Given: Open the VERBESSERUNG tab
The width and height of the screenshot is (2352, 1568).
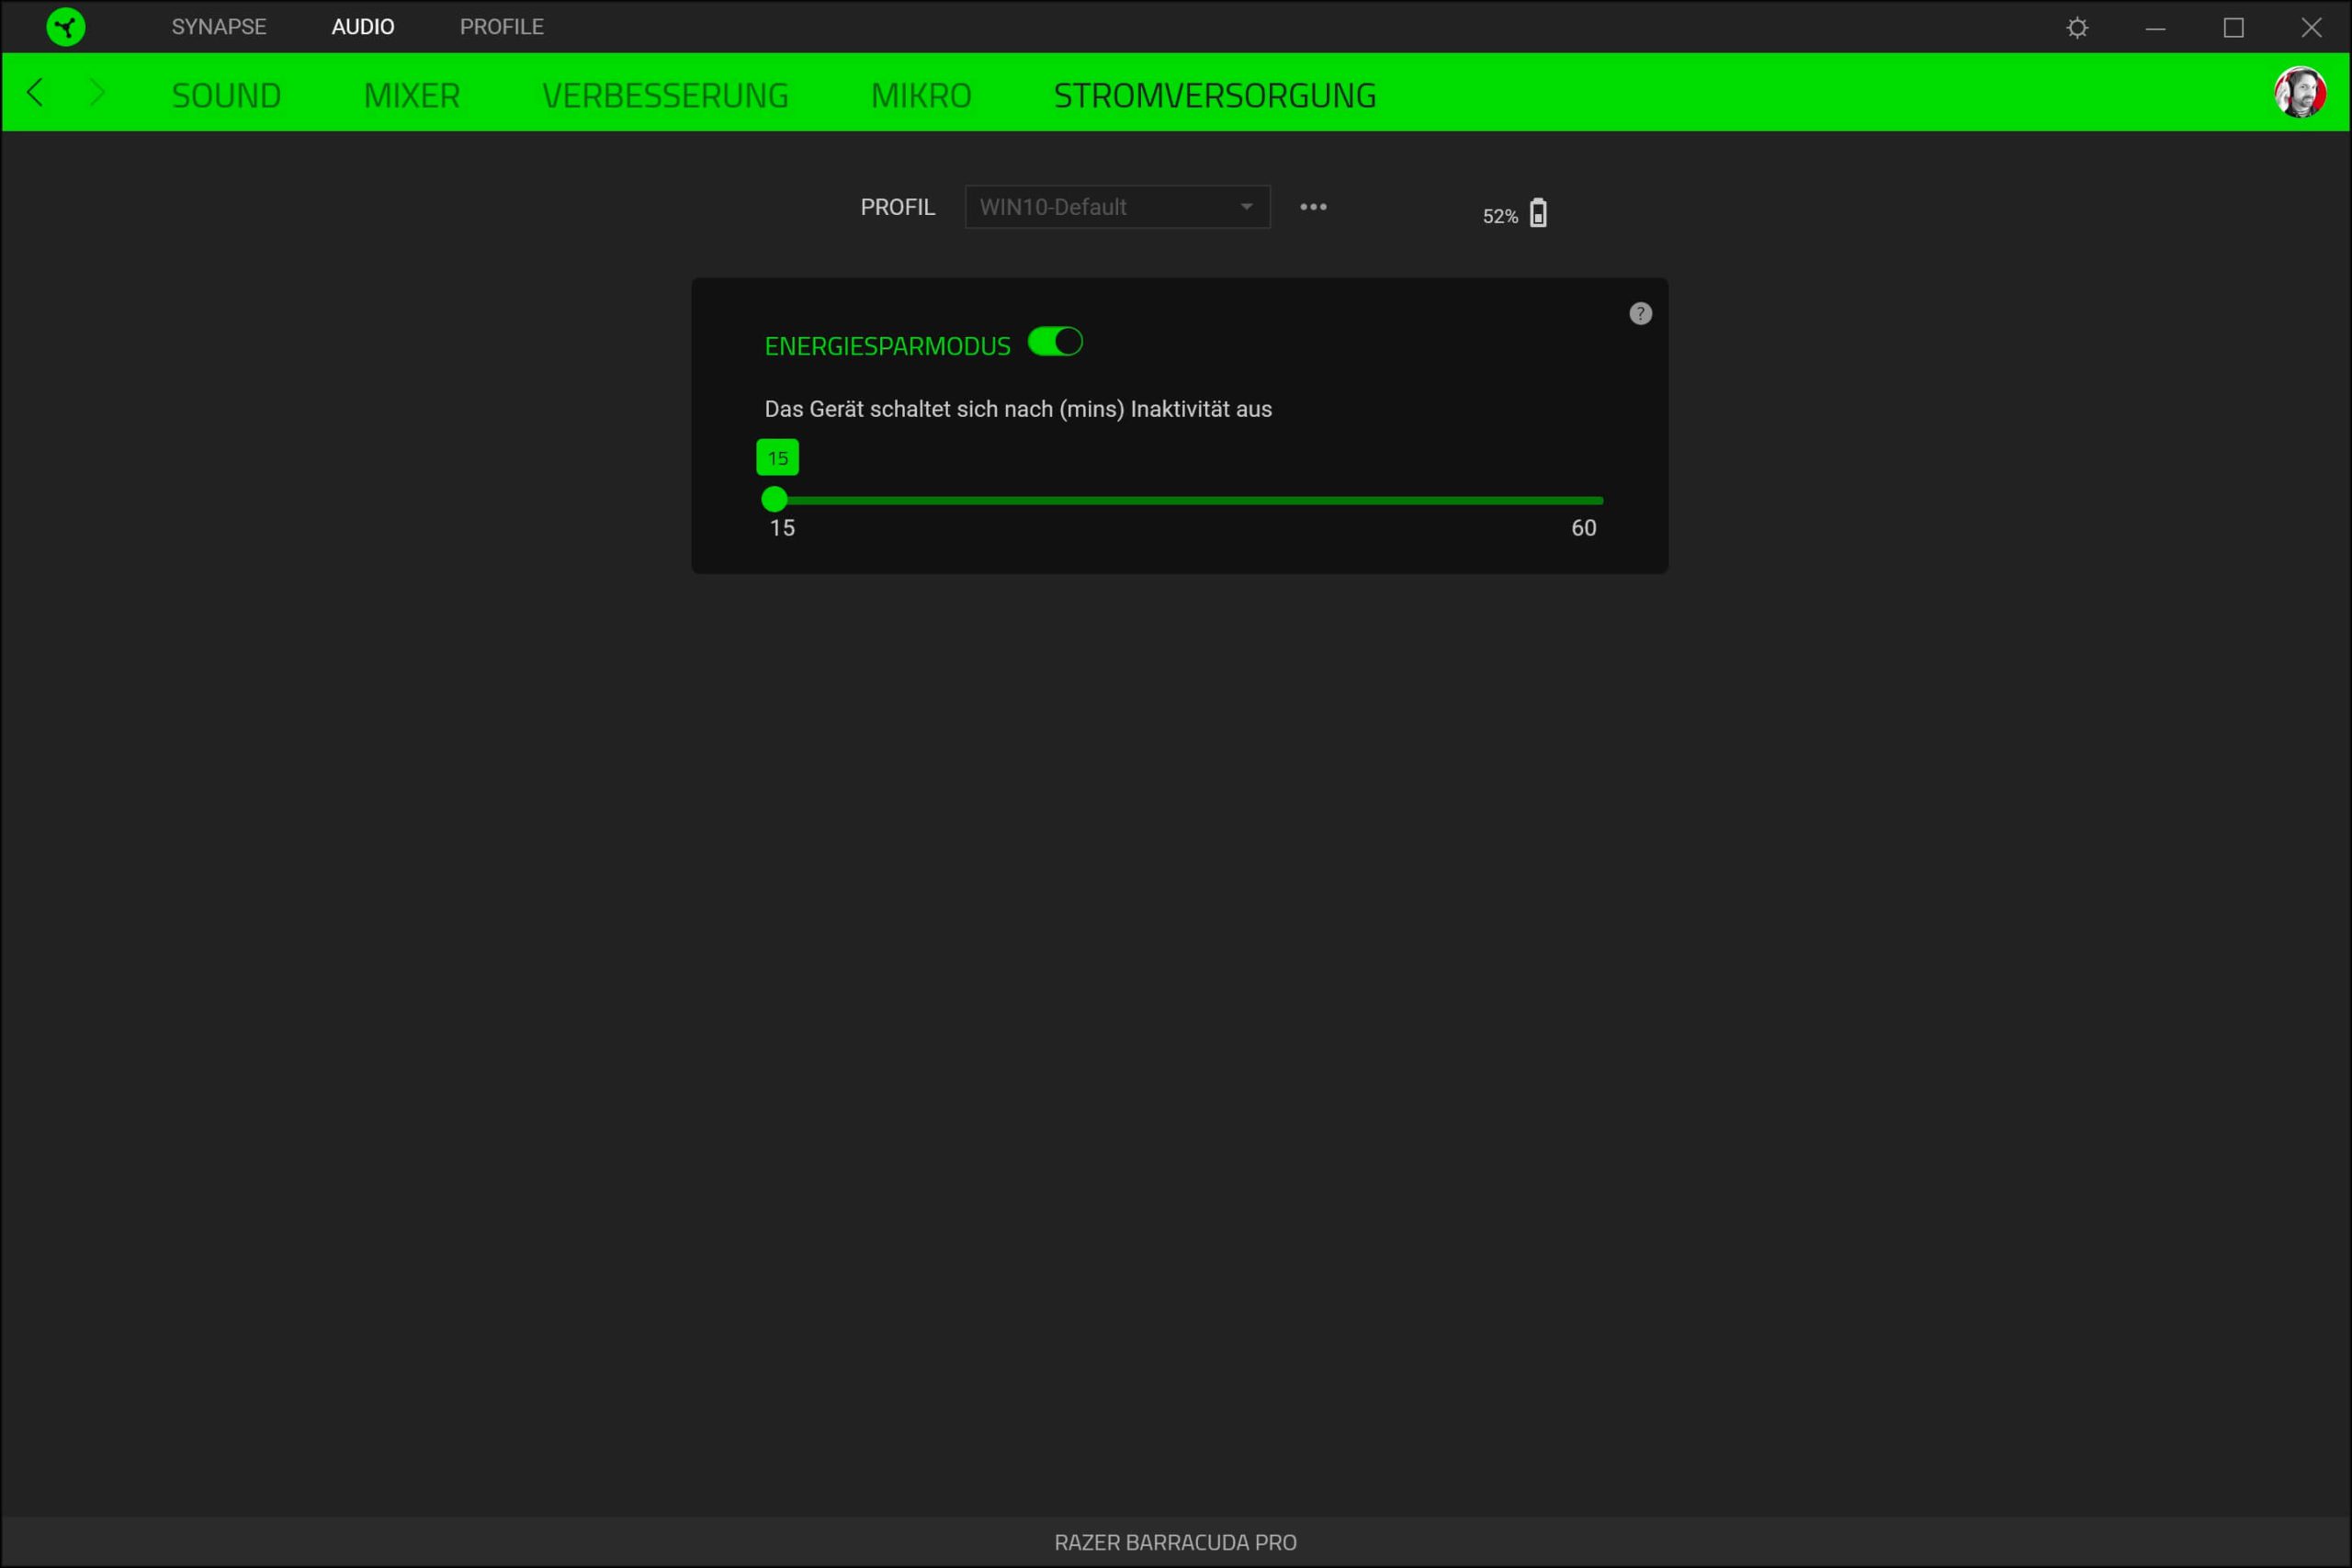Looking at the screenshot, I should coord(665,95).
